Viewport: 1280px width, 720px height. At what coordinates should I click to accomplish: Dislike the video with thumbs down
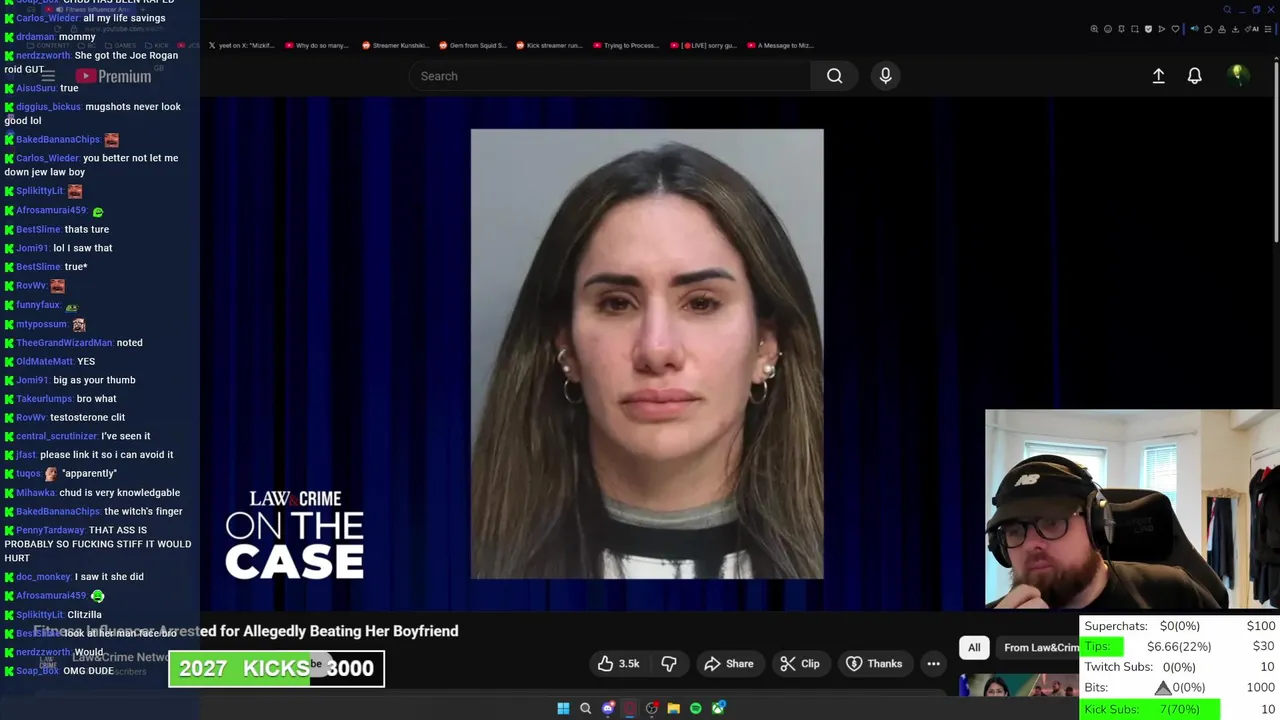pyautogui.click(x=669, y=664)
